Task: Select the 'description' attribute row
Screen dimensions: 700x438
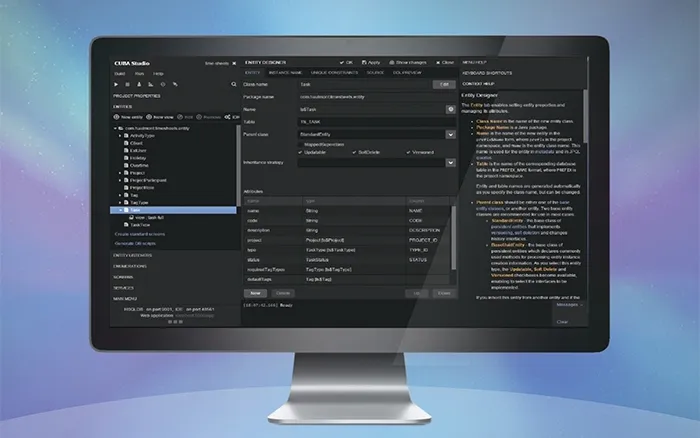Action: (x=347, y=230)
